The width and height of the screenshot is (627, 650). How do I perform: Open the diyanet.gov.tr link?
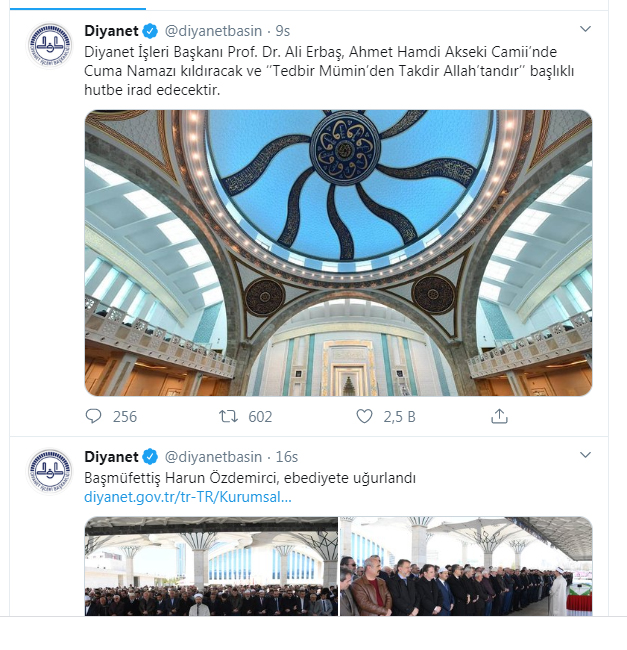tap(188, 497)
